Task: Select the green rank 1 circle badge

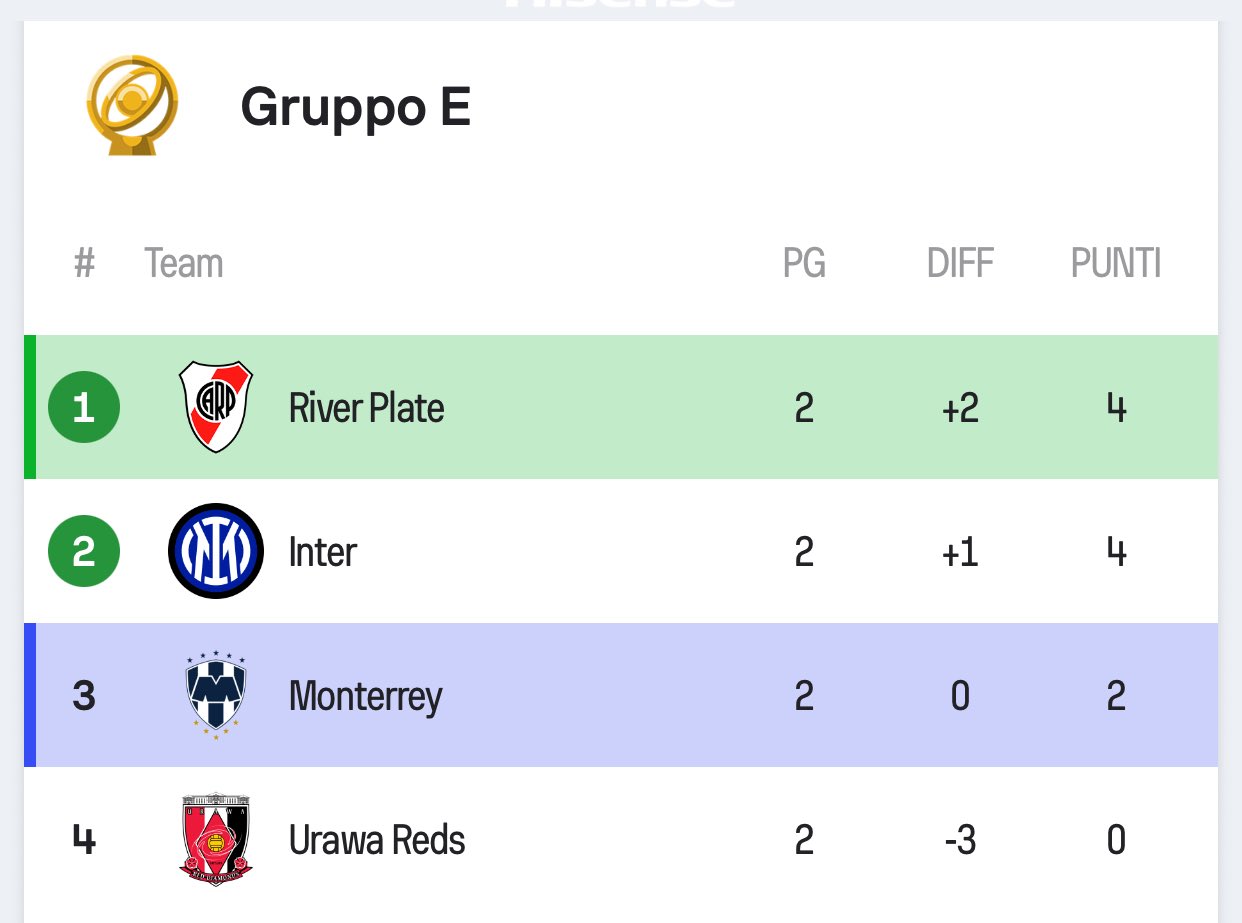Action: coord(84,407)
